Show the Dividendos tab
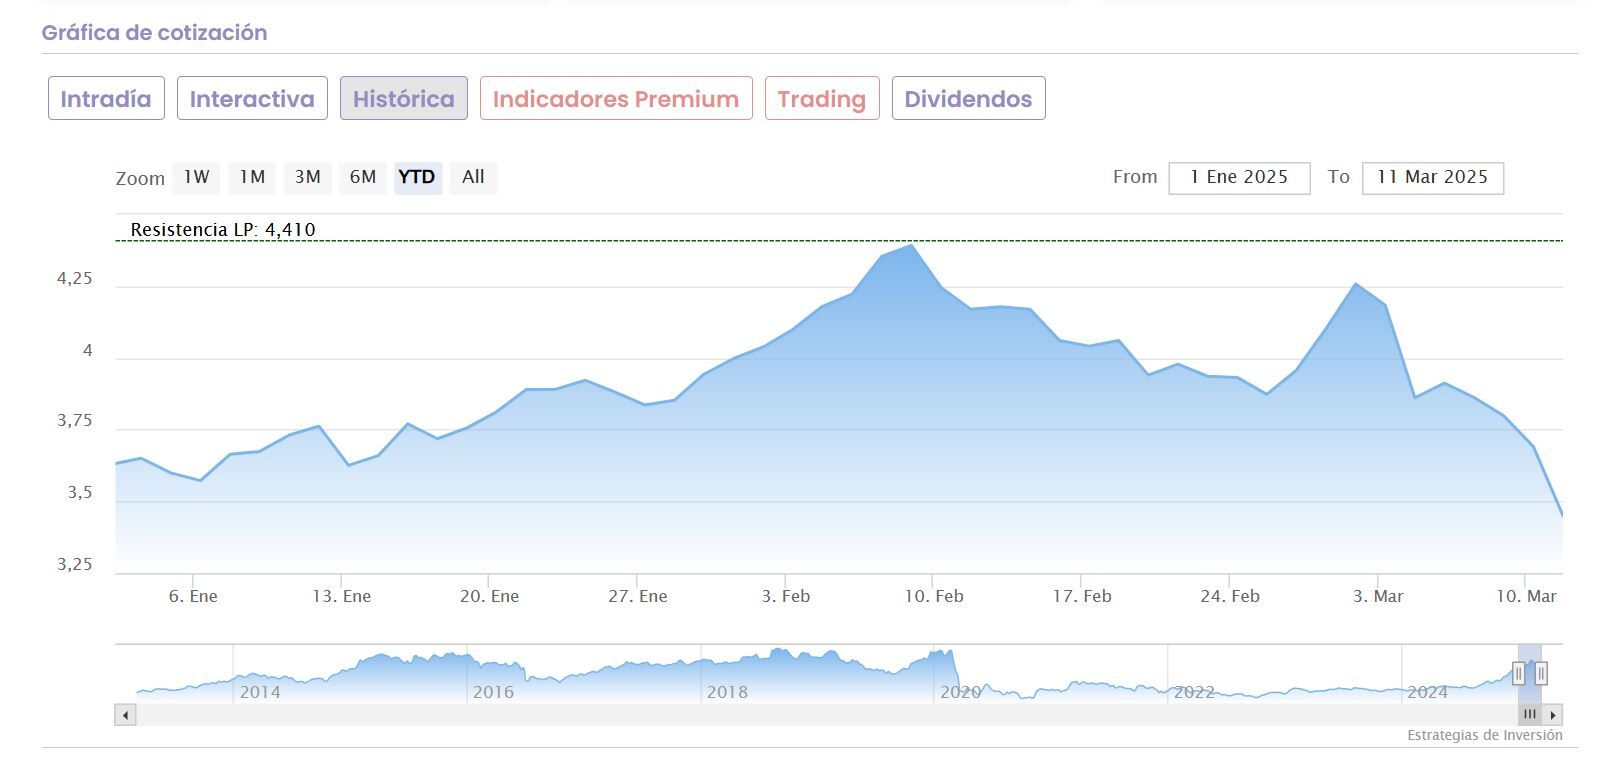Screen dimensions: 1617x761 click(968, 99)
